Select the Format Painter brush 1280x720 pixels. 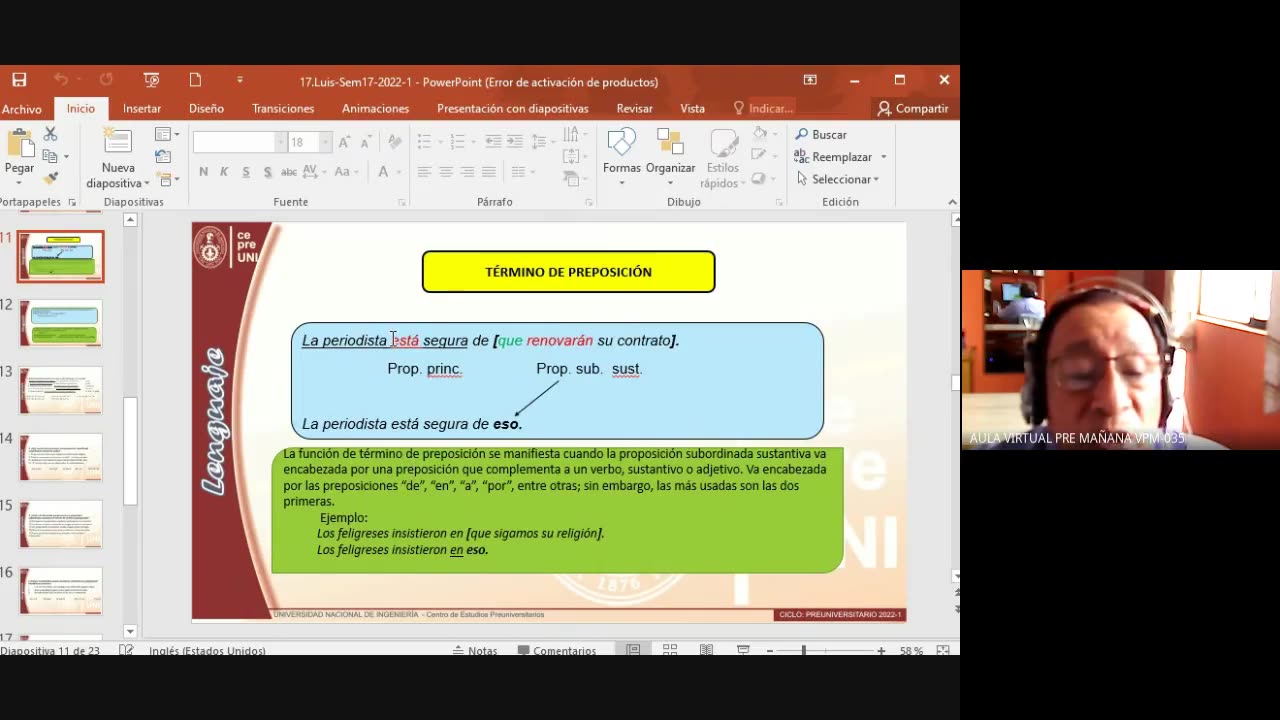pyautogui.click(x=50, y=178)
